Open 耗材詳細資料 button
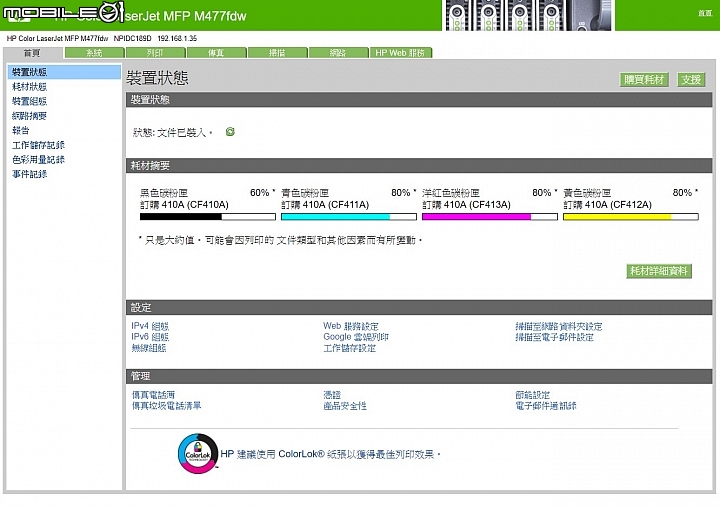This screenshot has height=508, width=720. click(659, 271)
